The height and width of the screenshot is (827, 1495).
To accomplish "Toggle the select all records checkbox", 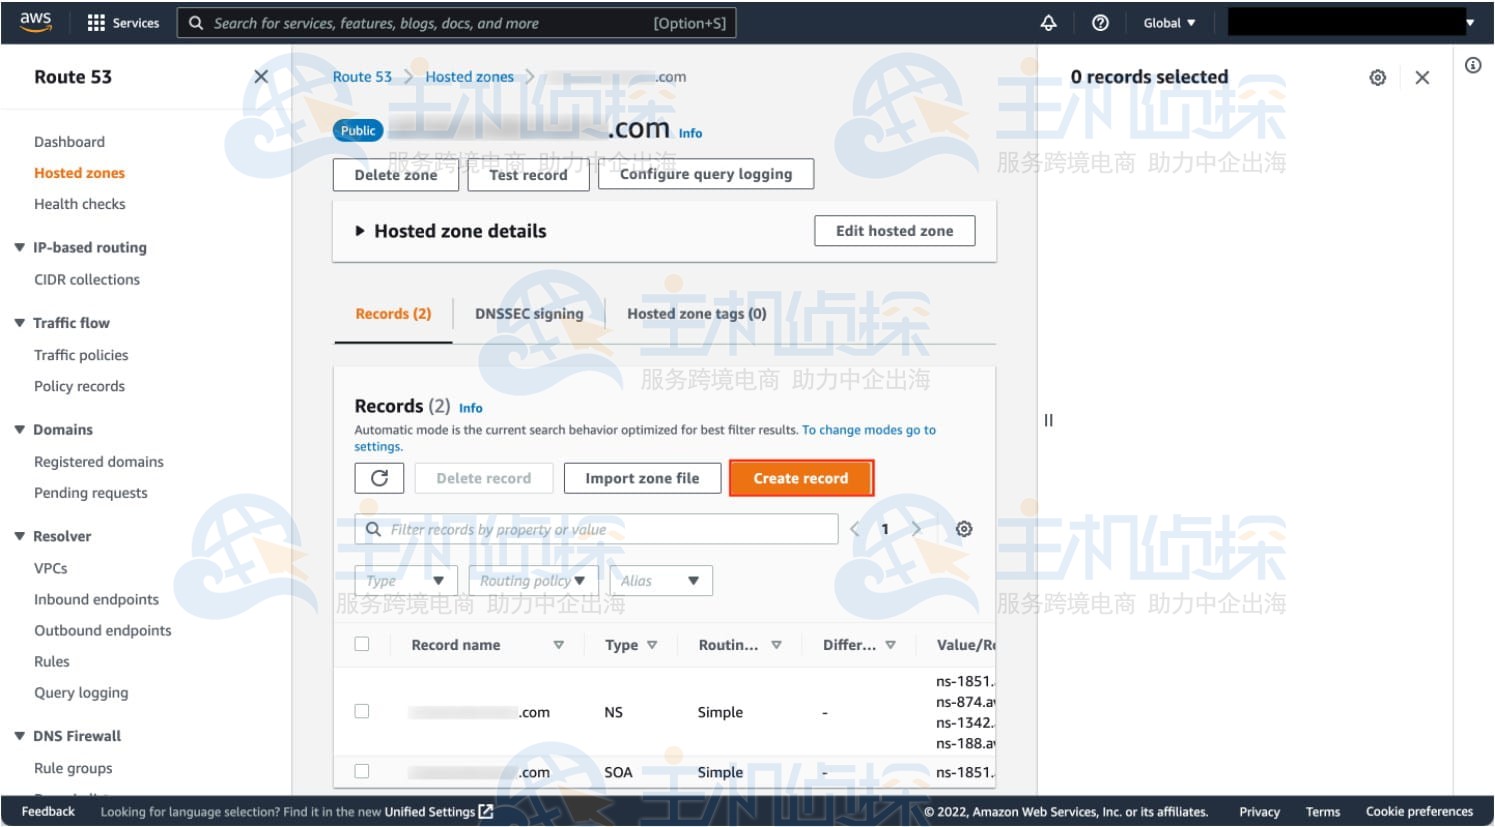I will click(362, 644).
